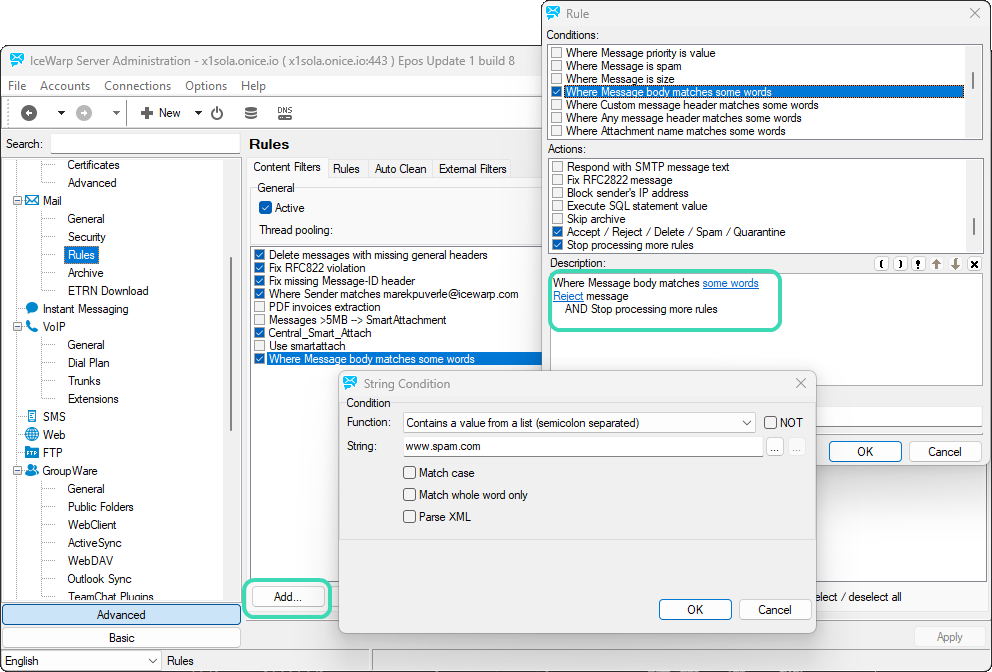Select the Web globe icon

tap(32, 434)
